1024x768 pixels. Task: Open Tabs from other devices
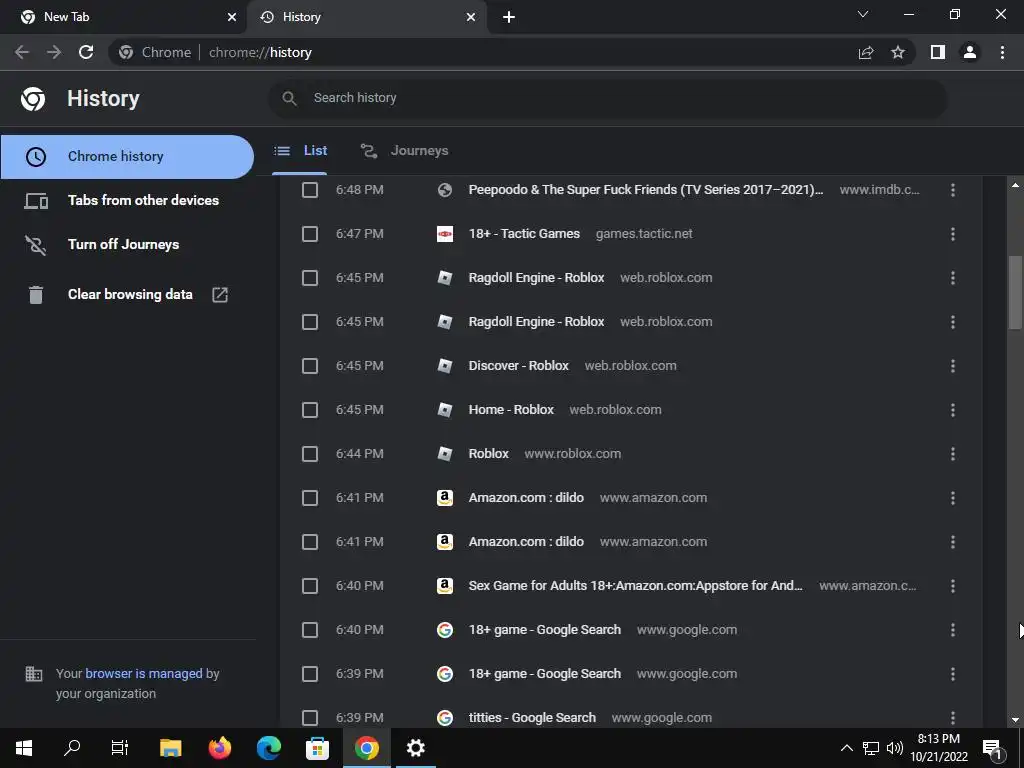click(127, 200)
